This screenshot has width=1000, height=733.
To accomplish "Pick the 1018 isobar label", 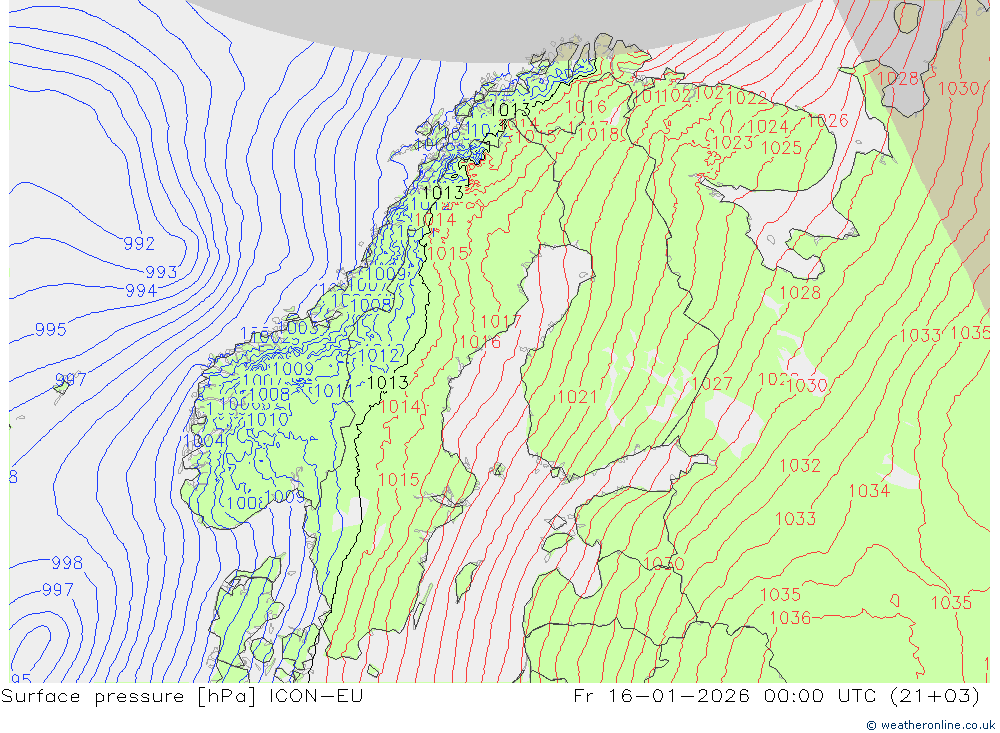I will point(598,134).
